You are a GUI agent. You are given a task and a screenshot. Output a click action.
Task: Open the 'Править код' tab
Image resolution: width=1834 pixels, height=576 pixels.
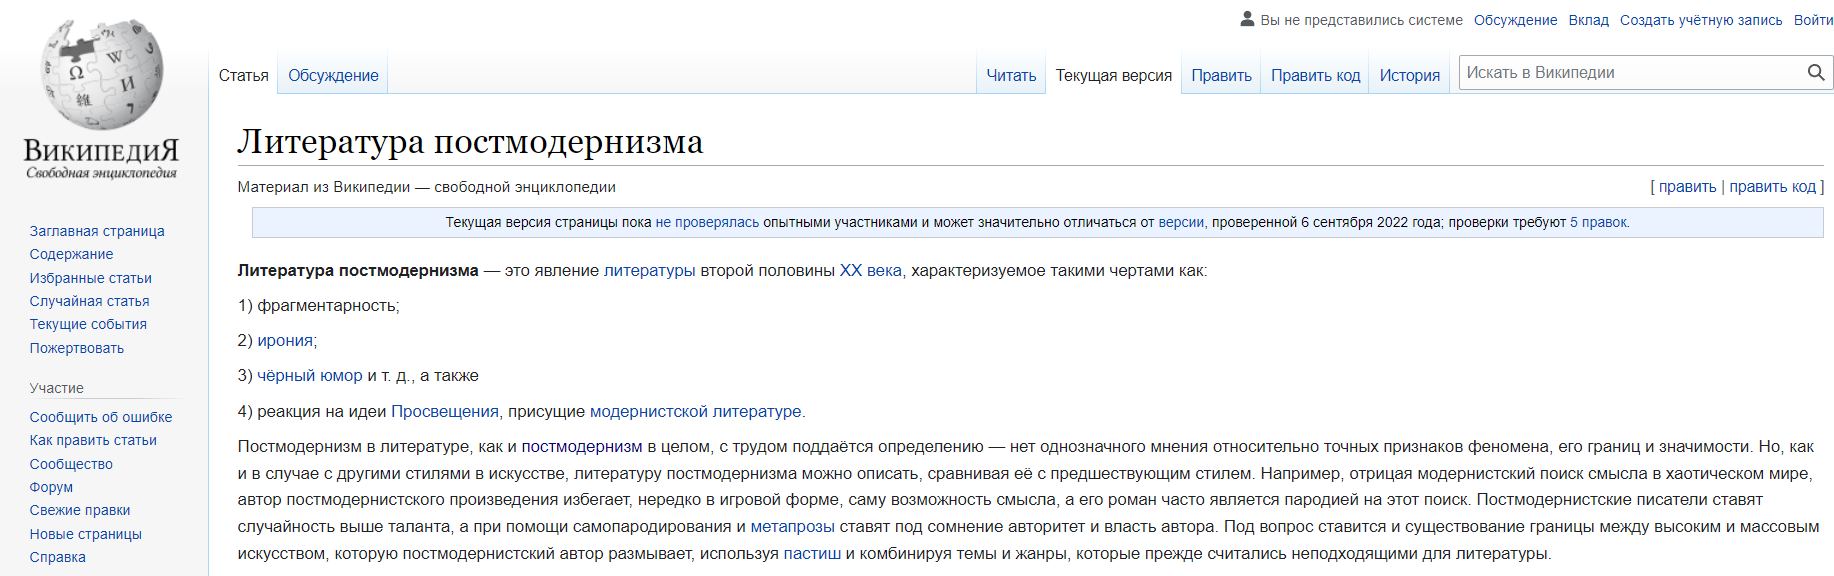(1315, 76)
